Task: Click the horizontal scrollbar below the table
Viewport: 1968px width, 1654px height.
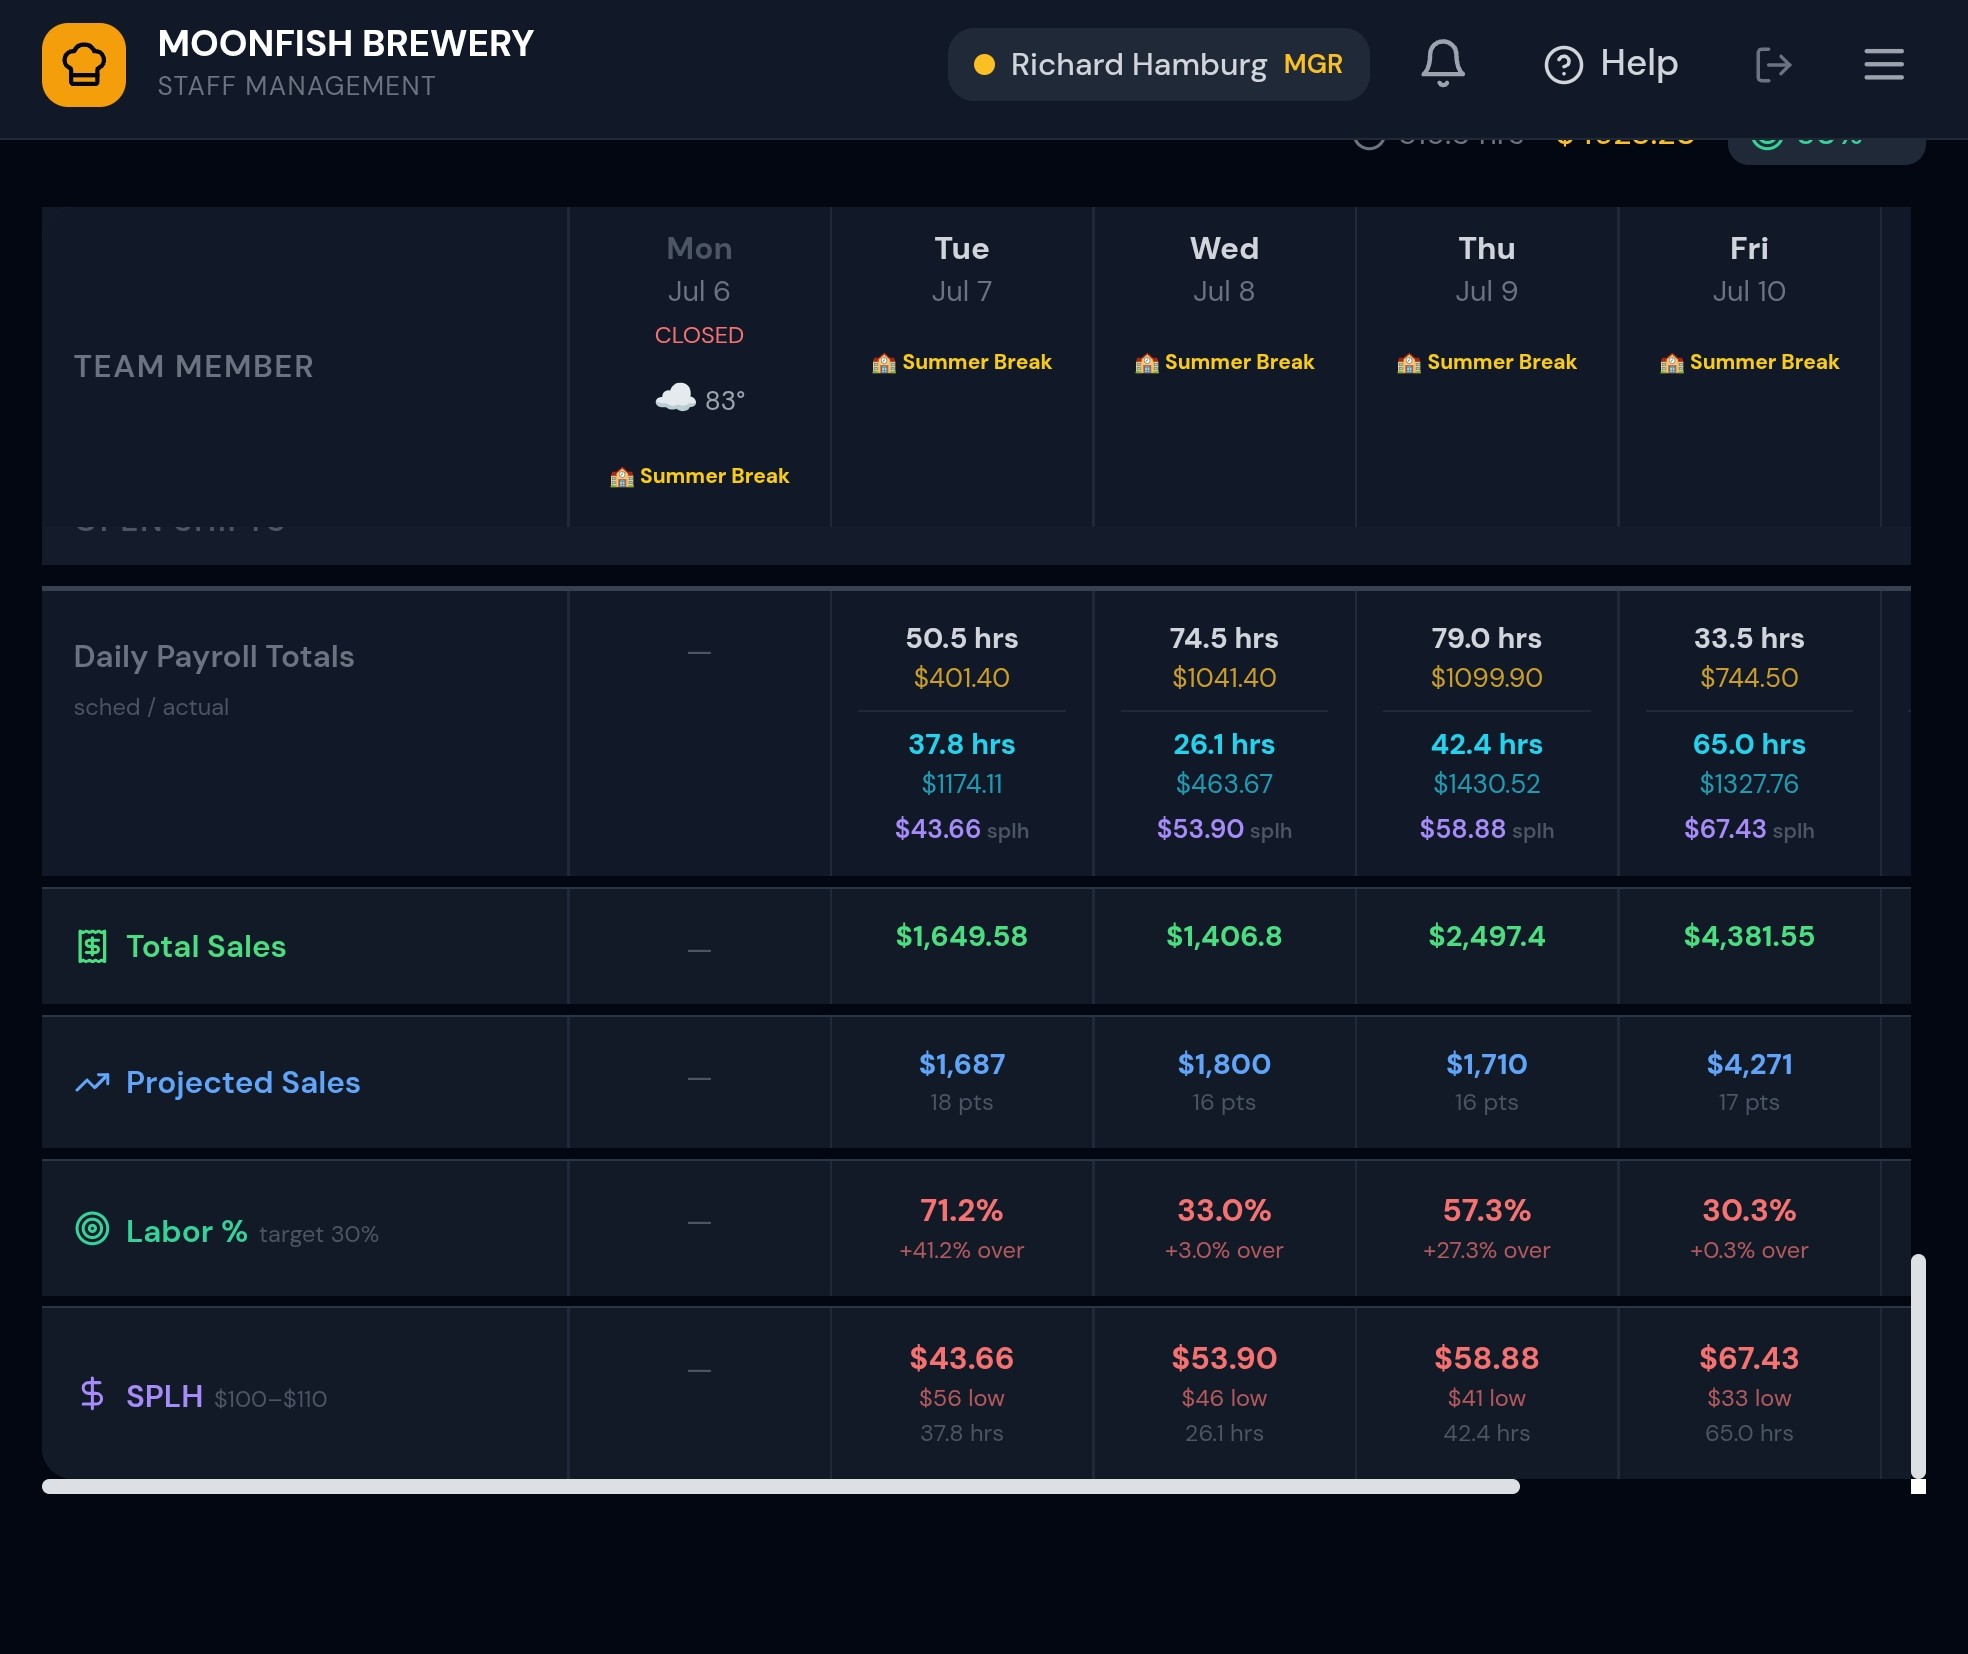Action: pos(780,1487)
